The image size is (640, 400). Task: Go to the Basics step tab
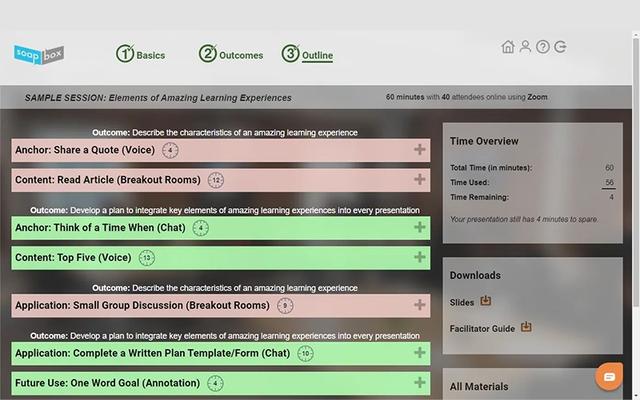pyautogui.click(x=141, y=55)
